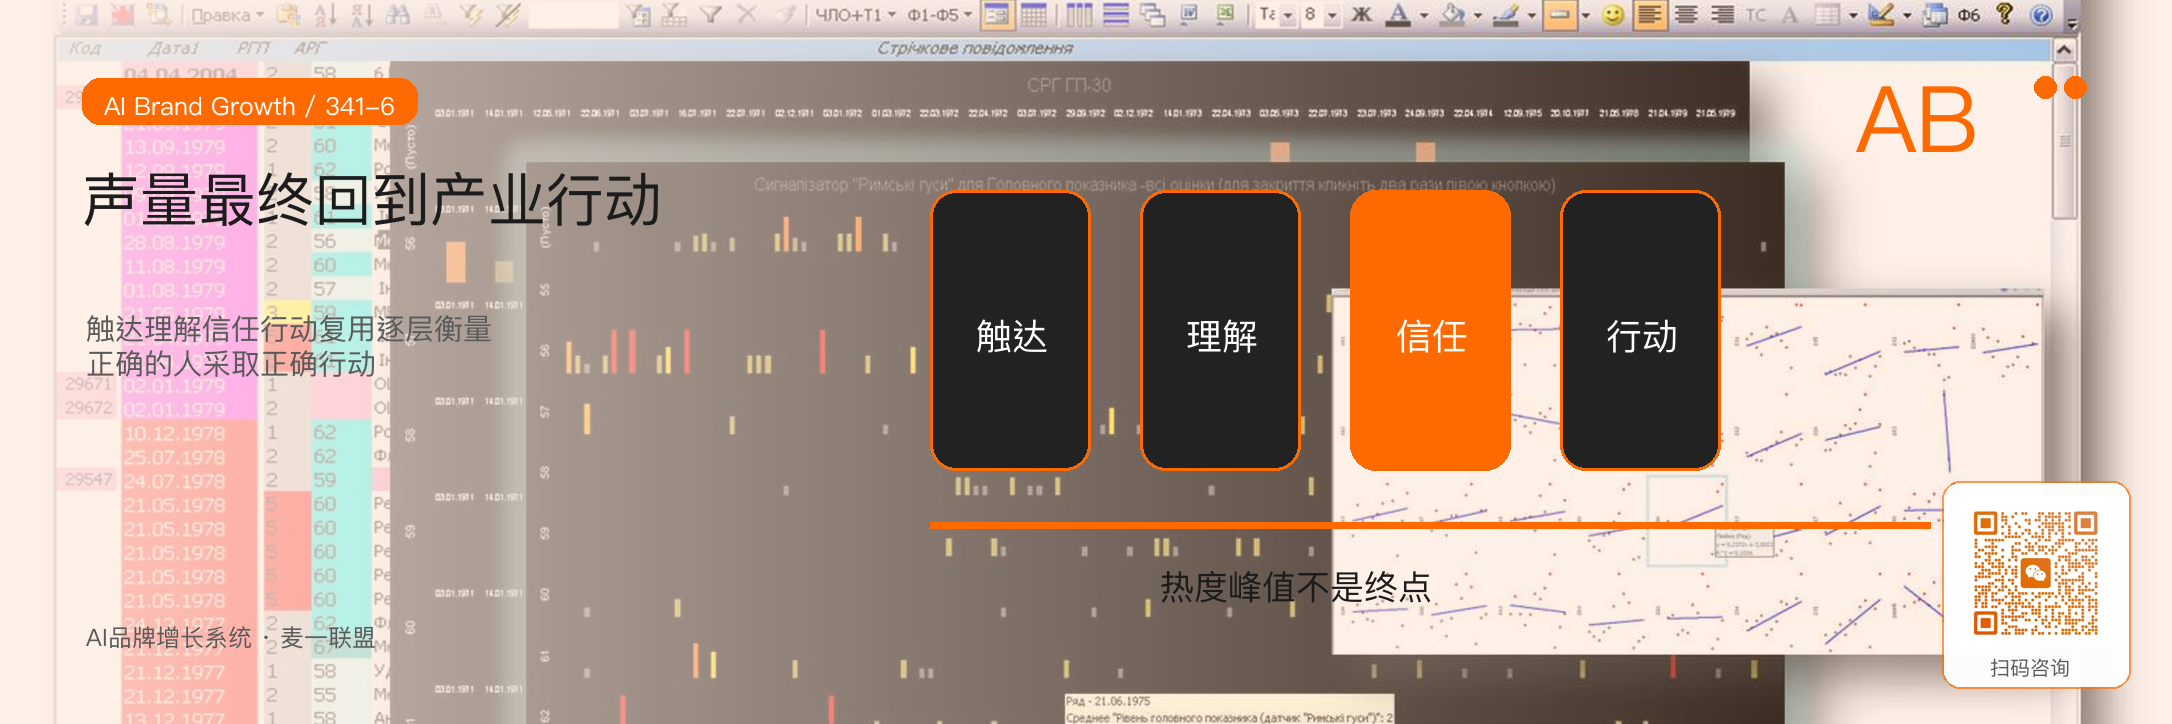Image resolution: width=2172 pixels, height=724 pixels.
Task: Select the datasheet grid view icon
Action: click(1034, 15)
